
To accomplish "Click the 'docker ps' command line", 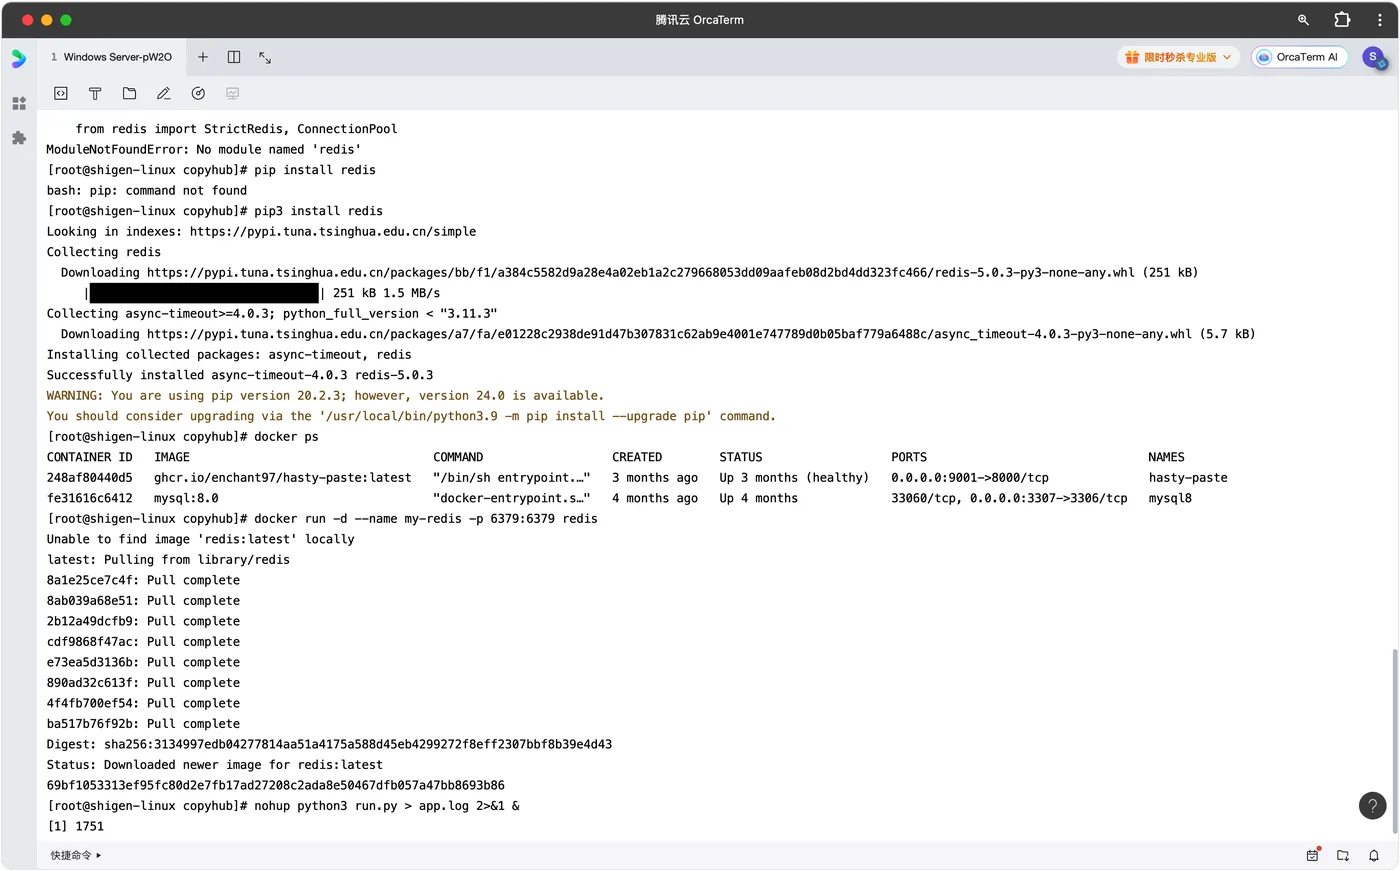I will (183, 436).
